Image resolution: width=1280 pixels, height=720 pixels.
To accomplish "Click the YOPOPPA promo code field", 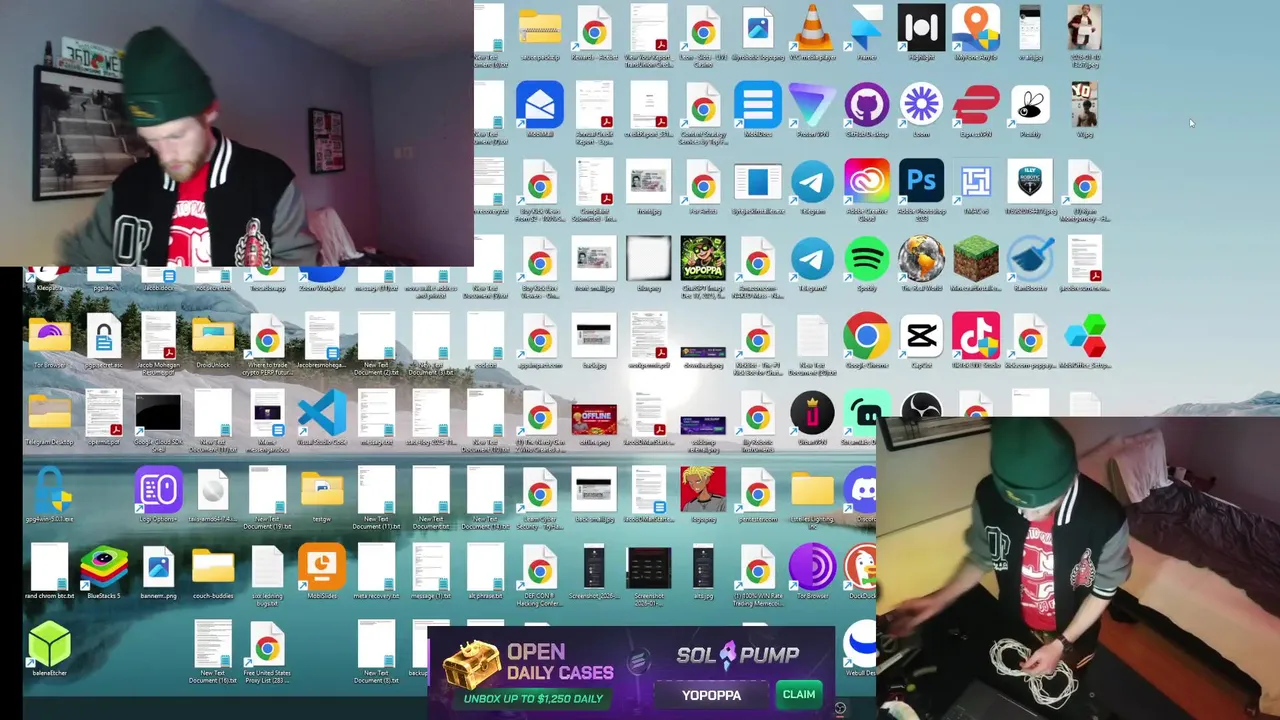I will [712, 695].
